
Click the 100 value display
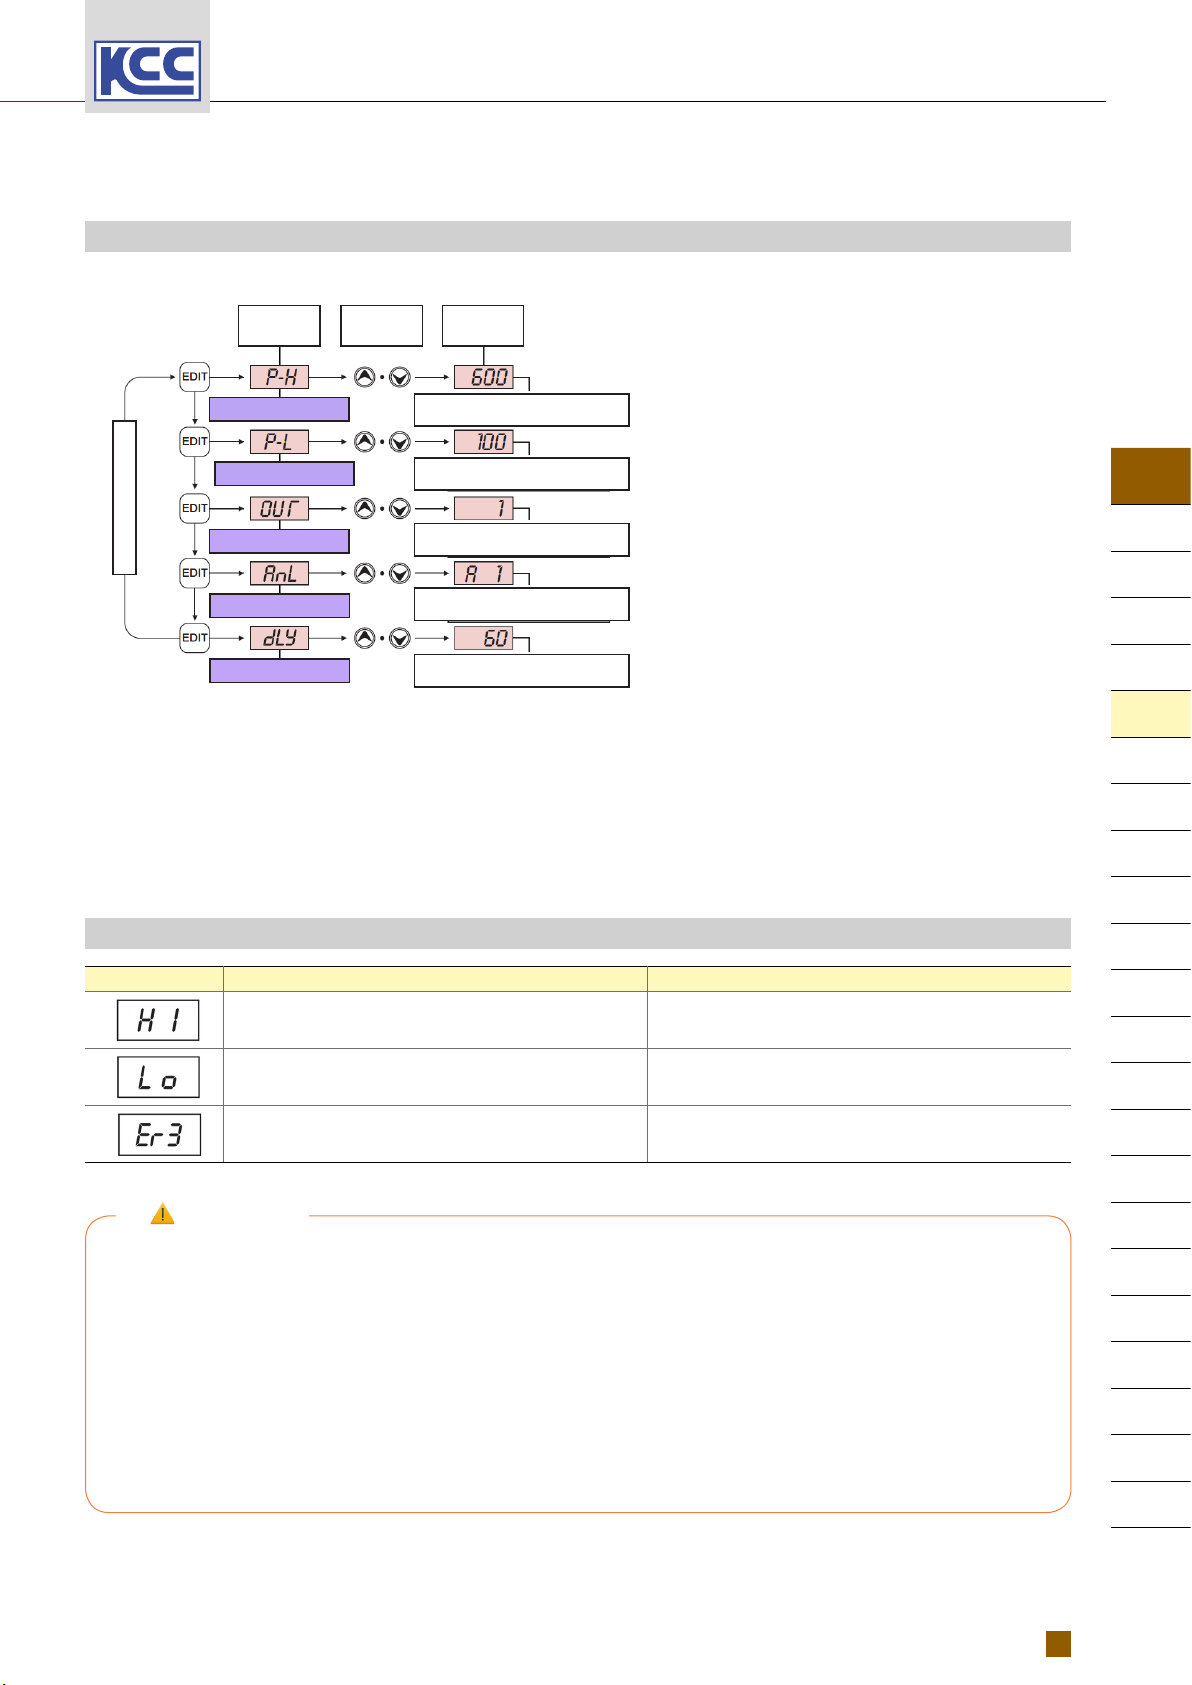click(484, 442)
